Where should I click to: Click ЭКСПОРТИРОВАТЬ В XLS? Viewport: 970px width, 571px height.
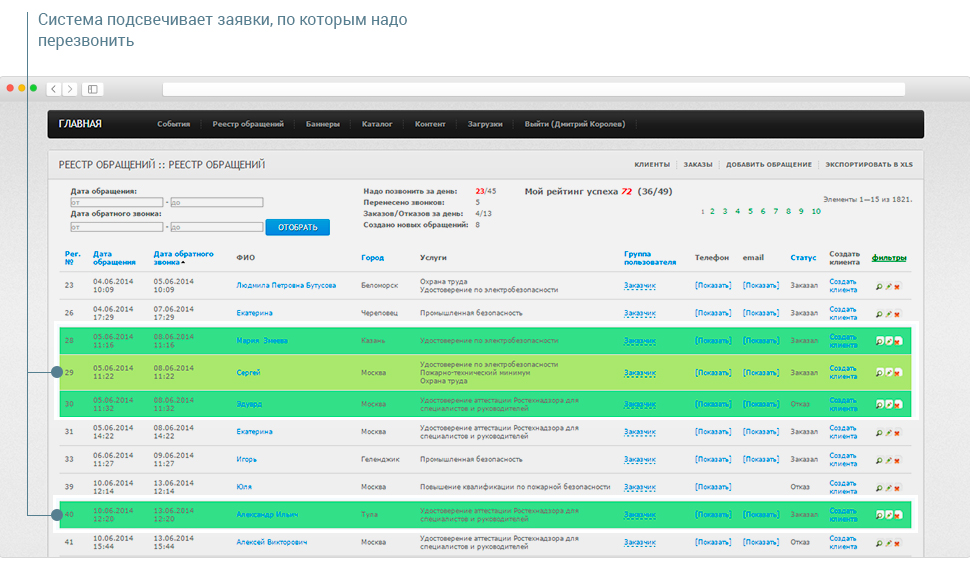pyautogui.click(x=869, y=165)
